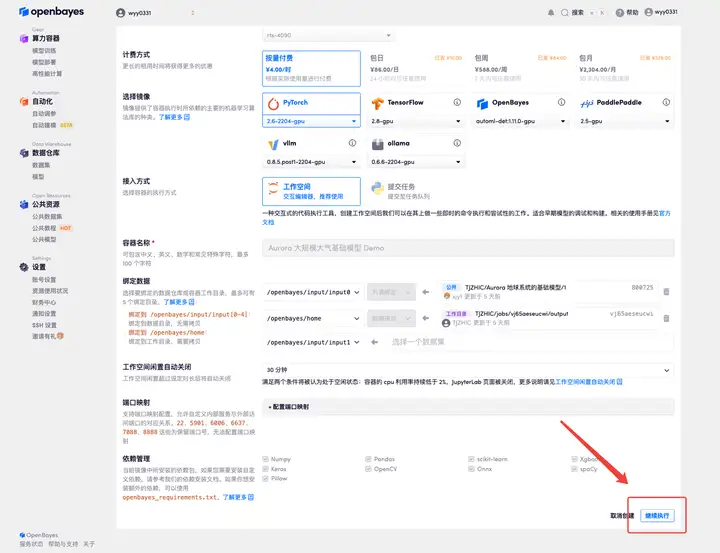Click the 数据仓库 sidebar icon

(24, 152)
